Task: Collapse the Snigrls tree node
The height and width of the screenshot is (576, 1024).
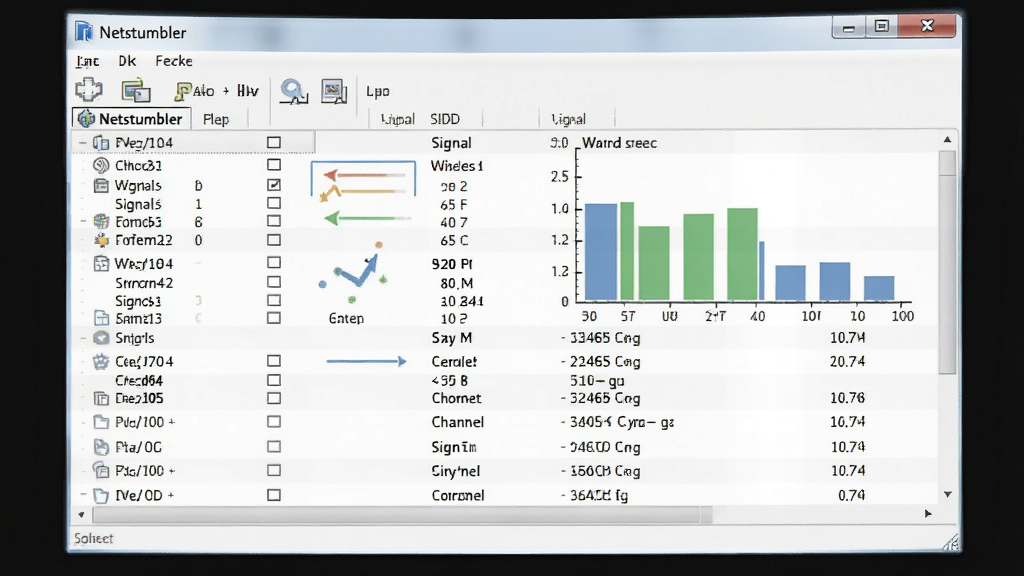Action: point(83,338)
